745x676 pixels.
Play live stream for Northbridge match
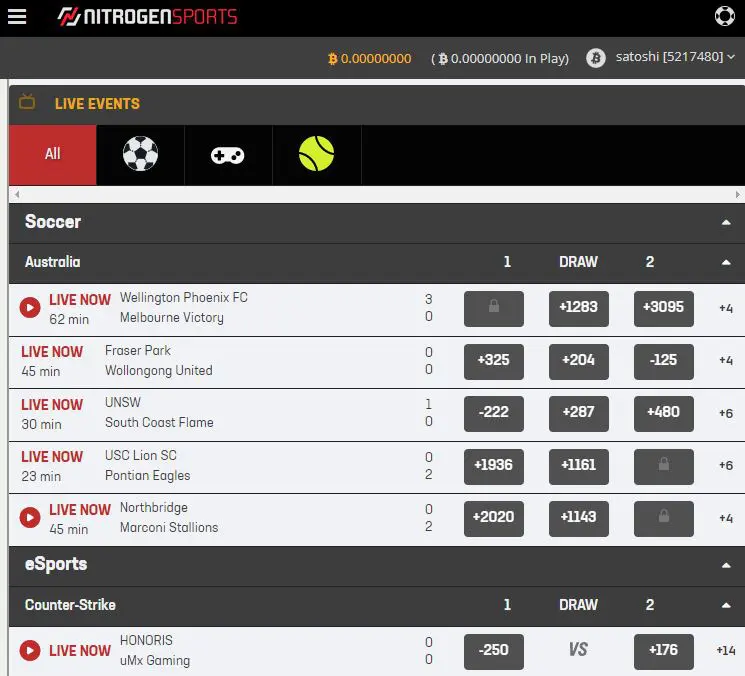click(x=30, y=518)
